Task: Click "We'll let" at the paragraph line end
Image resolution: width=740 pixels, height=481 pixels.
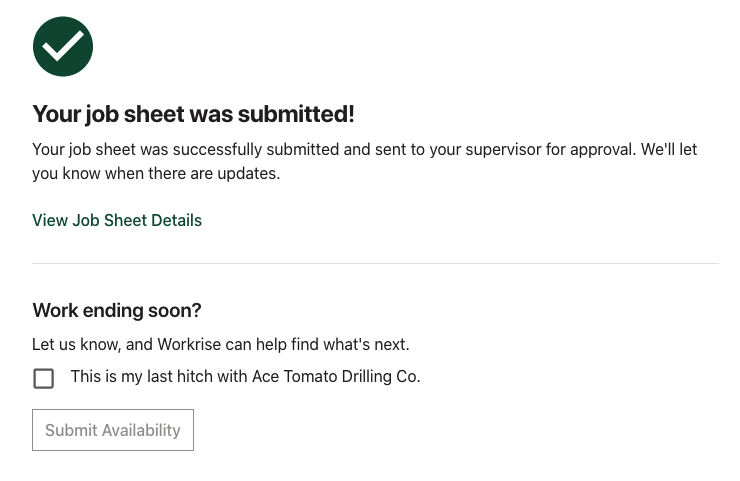Action: pyautogui.click(x=669, y=150)
